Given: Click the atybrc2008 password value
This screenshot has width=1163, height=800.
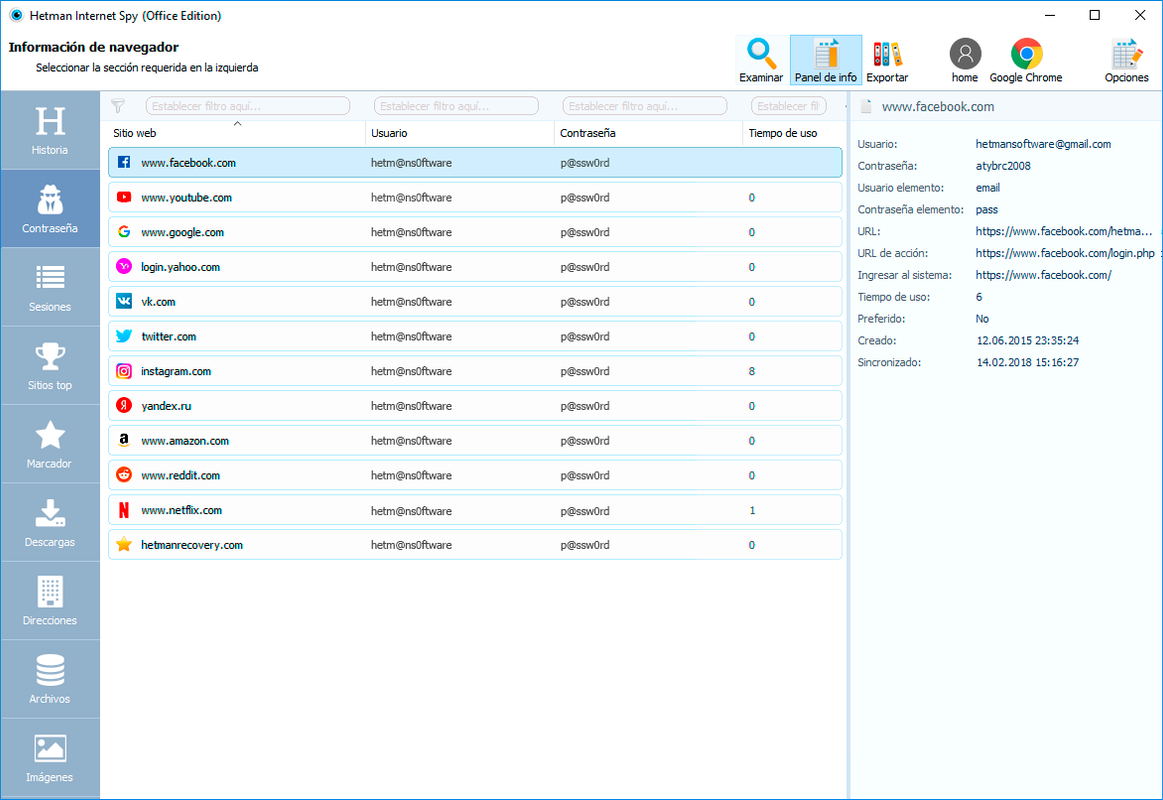Looking at the screenshot, I should 1003,166.
